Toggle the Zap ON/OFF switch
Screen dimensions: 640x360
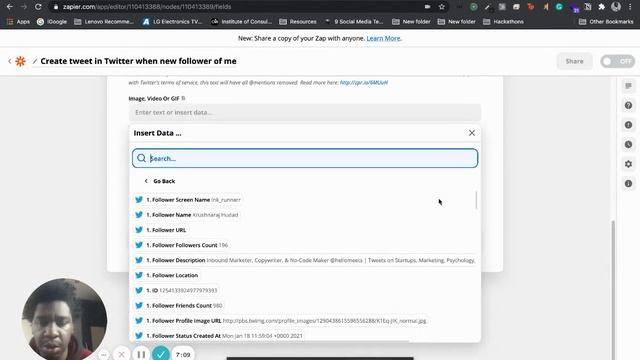(618, 61)
